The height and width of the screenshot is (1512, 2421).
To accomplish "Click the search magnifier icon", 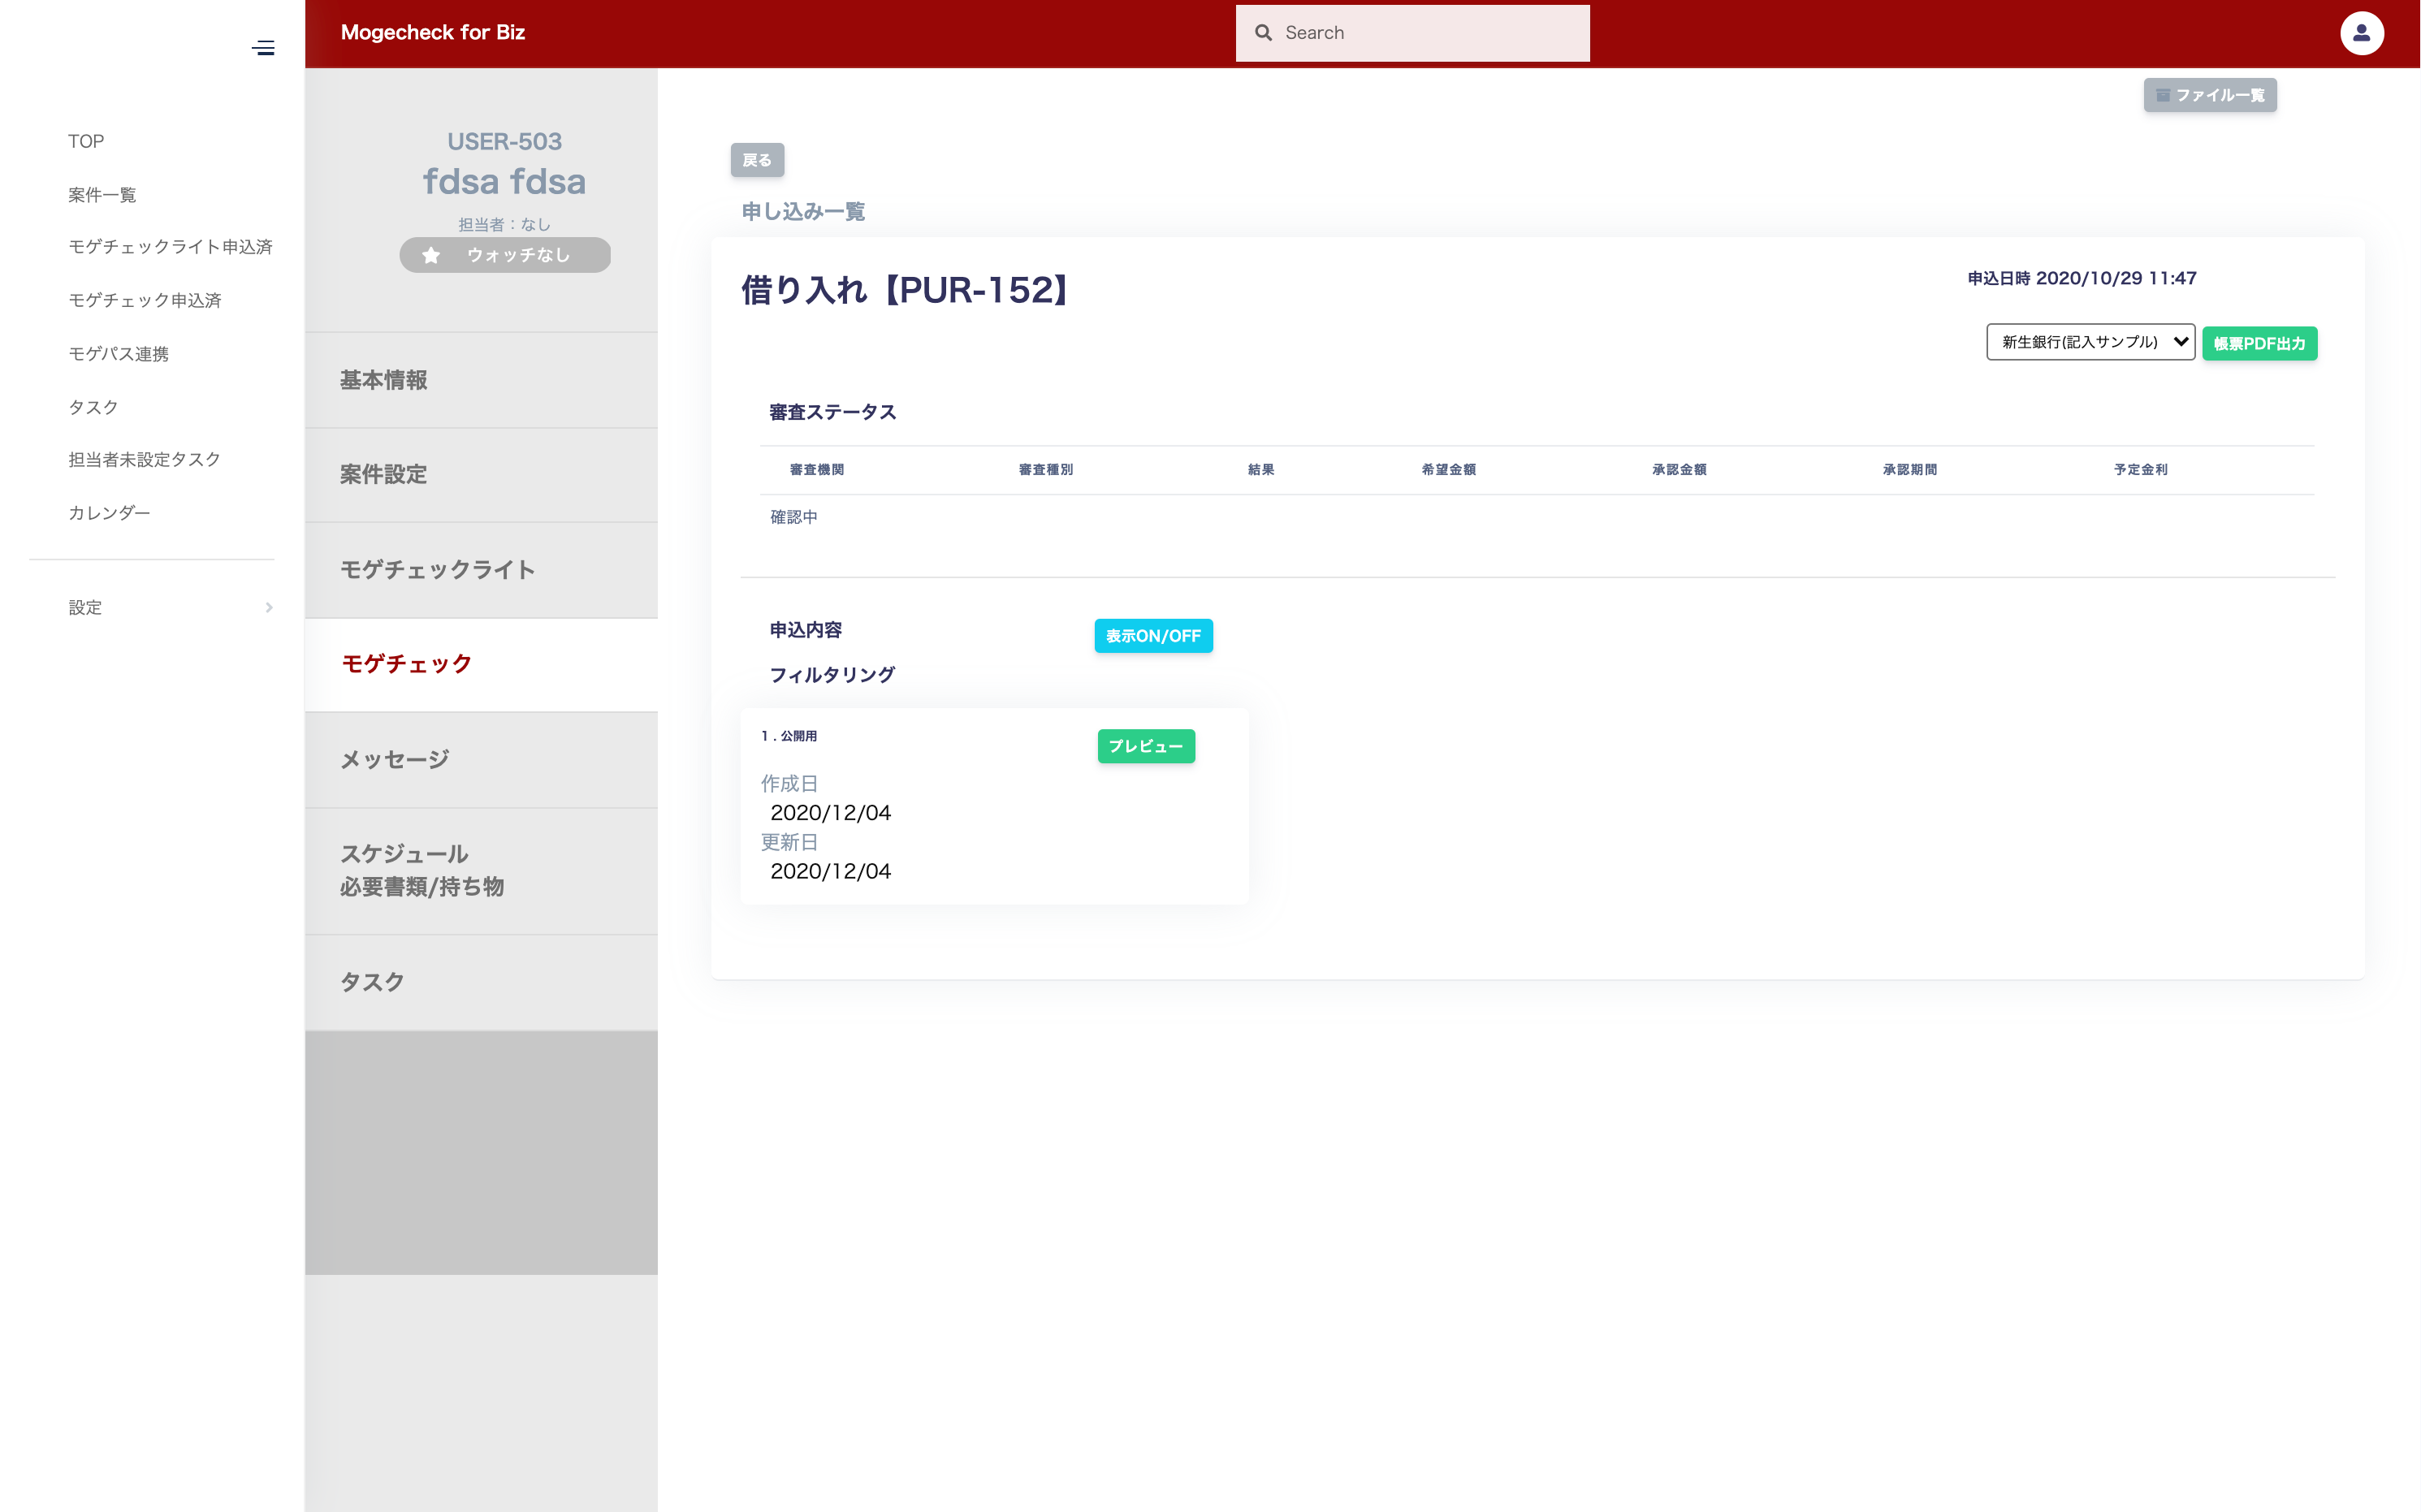I will click(1263, 33).
